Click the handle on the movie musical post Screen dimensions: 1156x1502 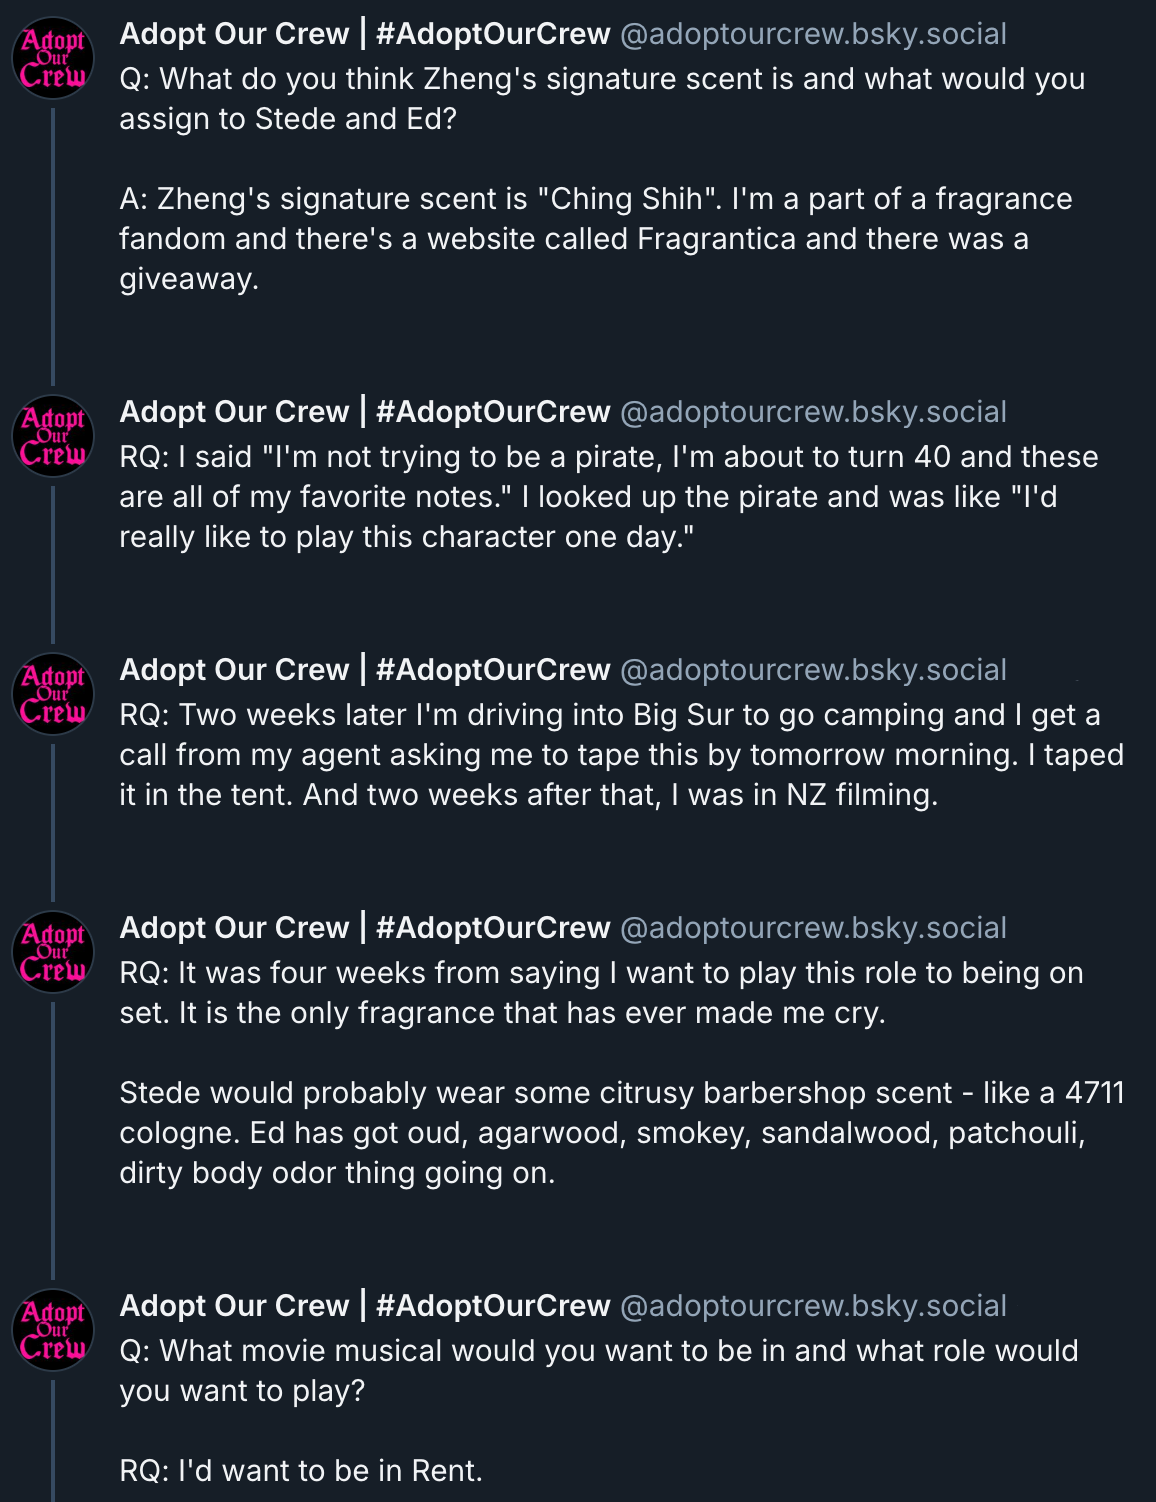coord(813,1306)
